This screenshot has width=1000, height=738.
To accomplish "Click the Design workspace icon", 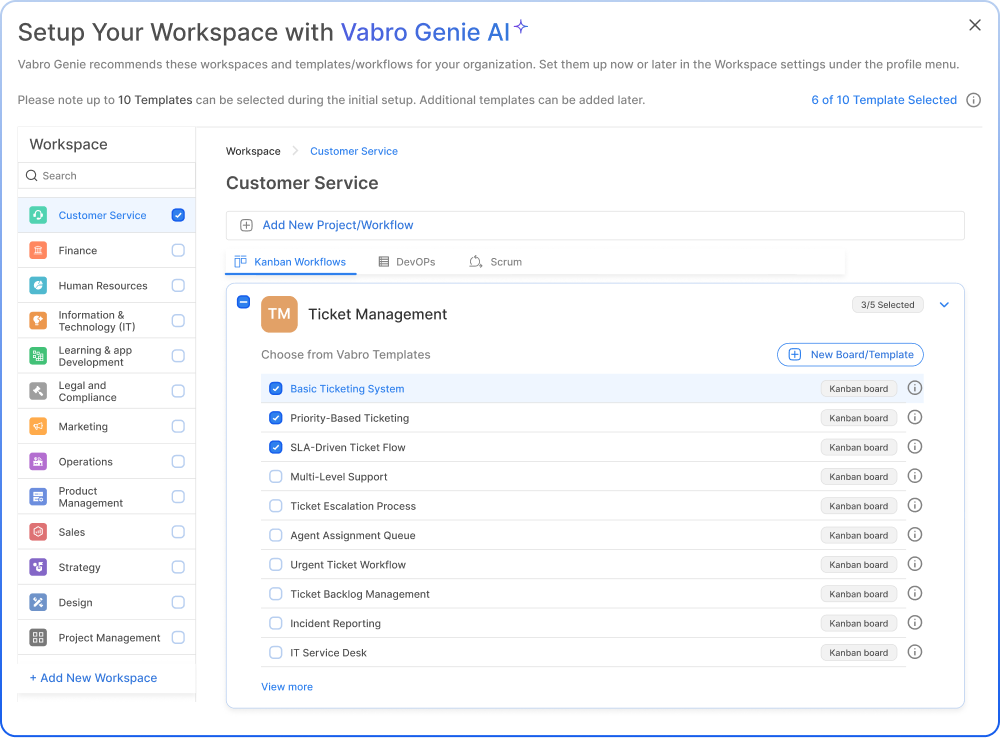I will tap(38, 602).
